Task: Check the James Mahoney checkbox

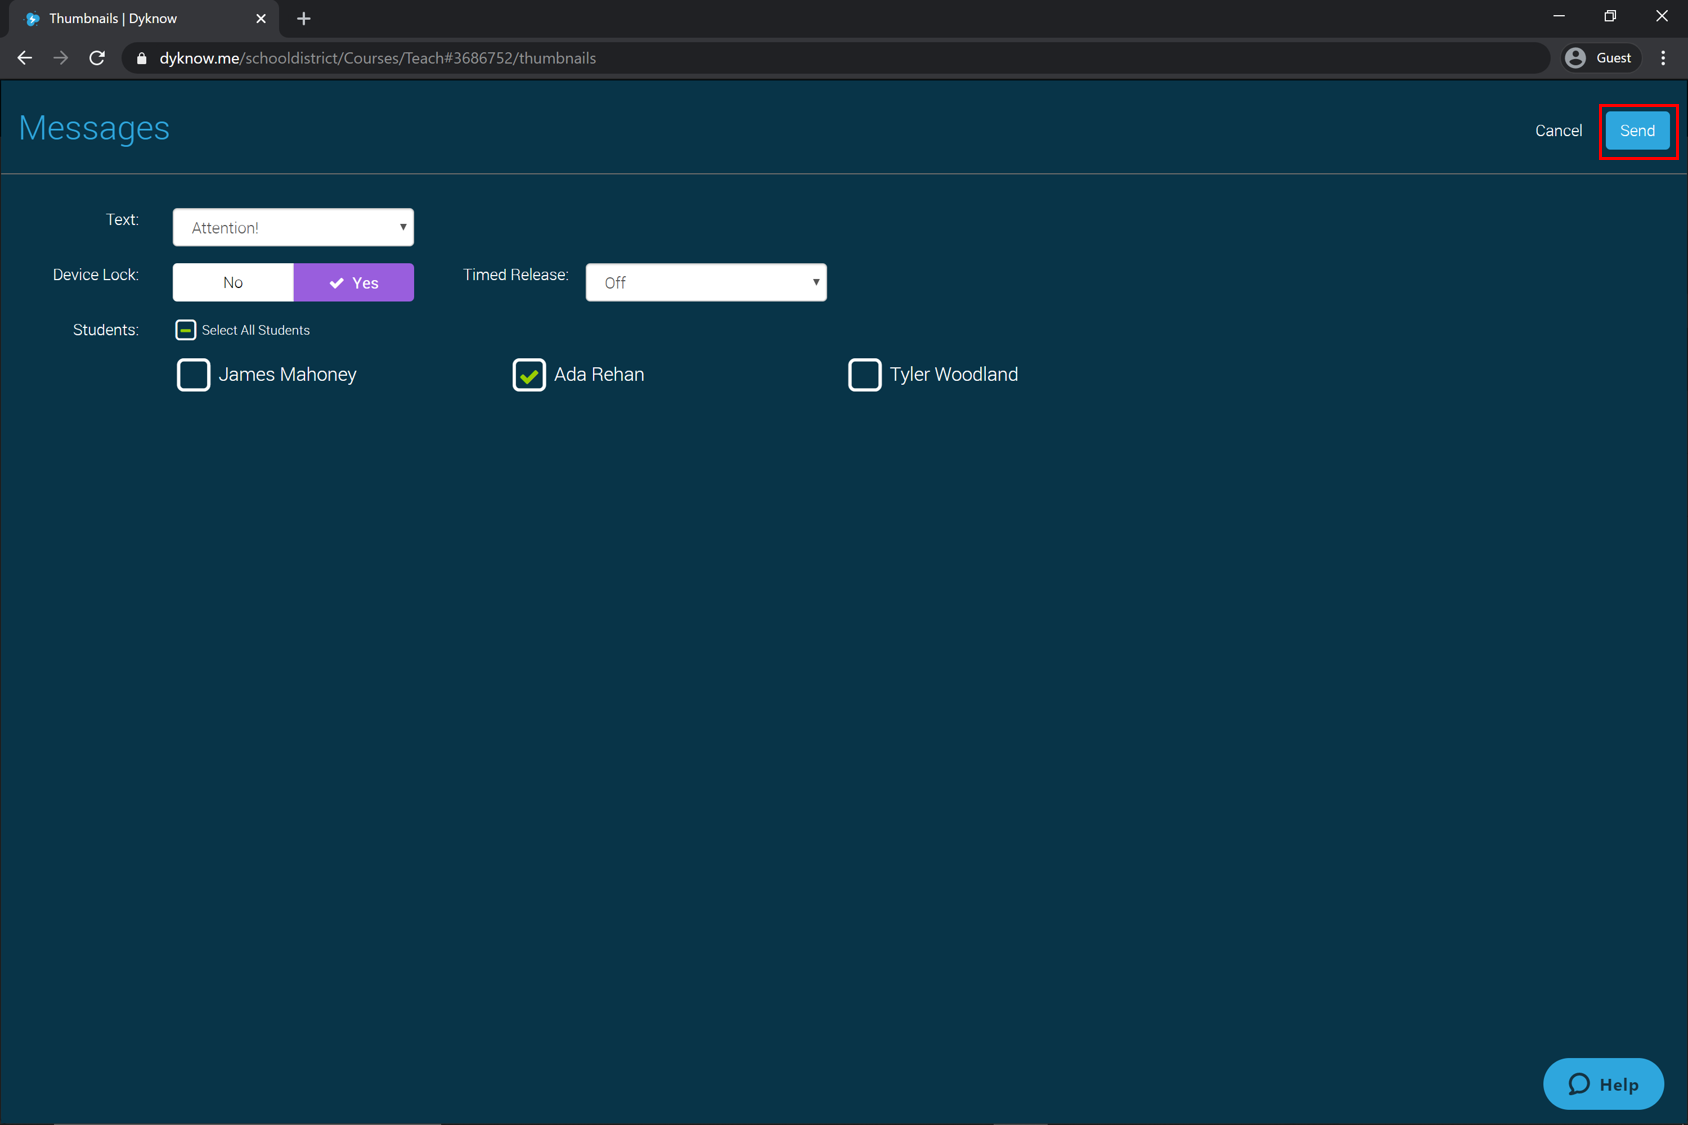Action: (x=194, y=375)
